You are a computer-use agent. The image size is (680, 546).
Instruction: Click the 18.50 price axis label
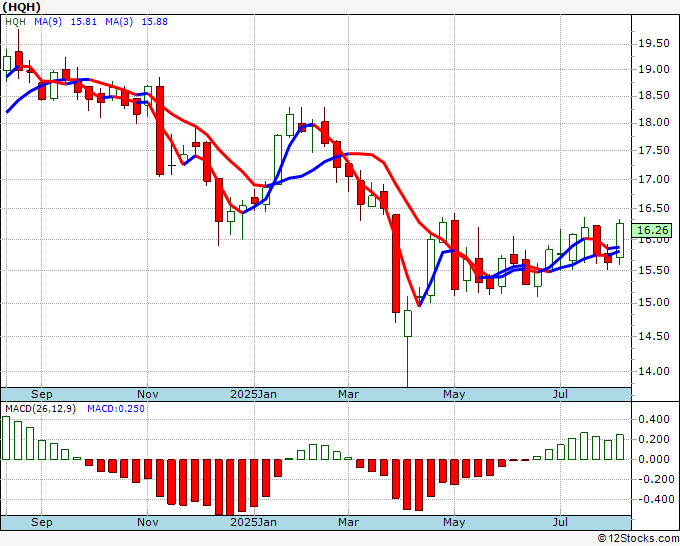(654, 96)
